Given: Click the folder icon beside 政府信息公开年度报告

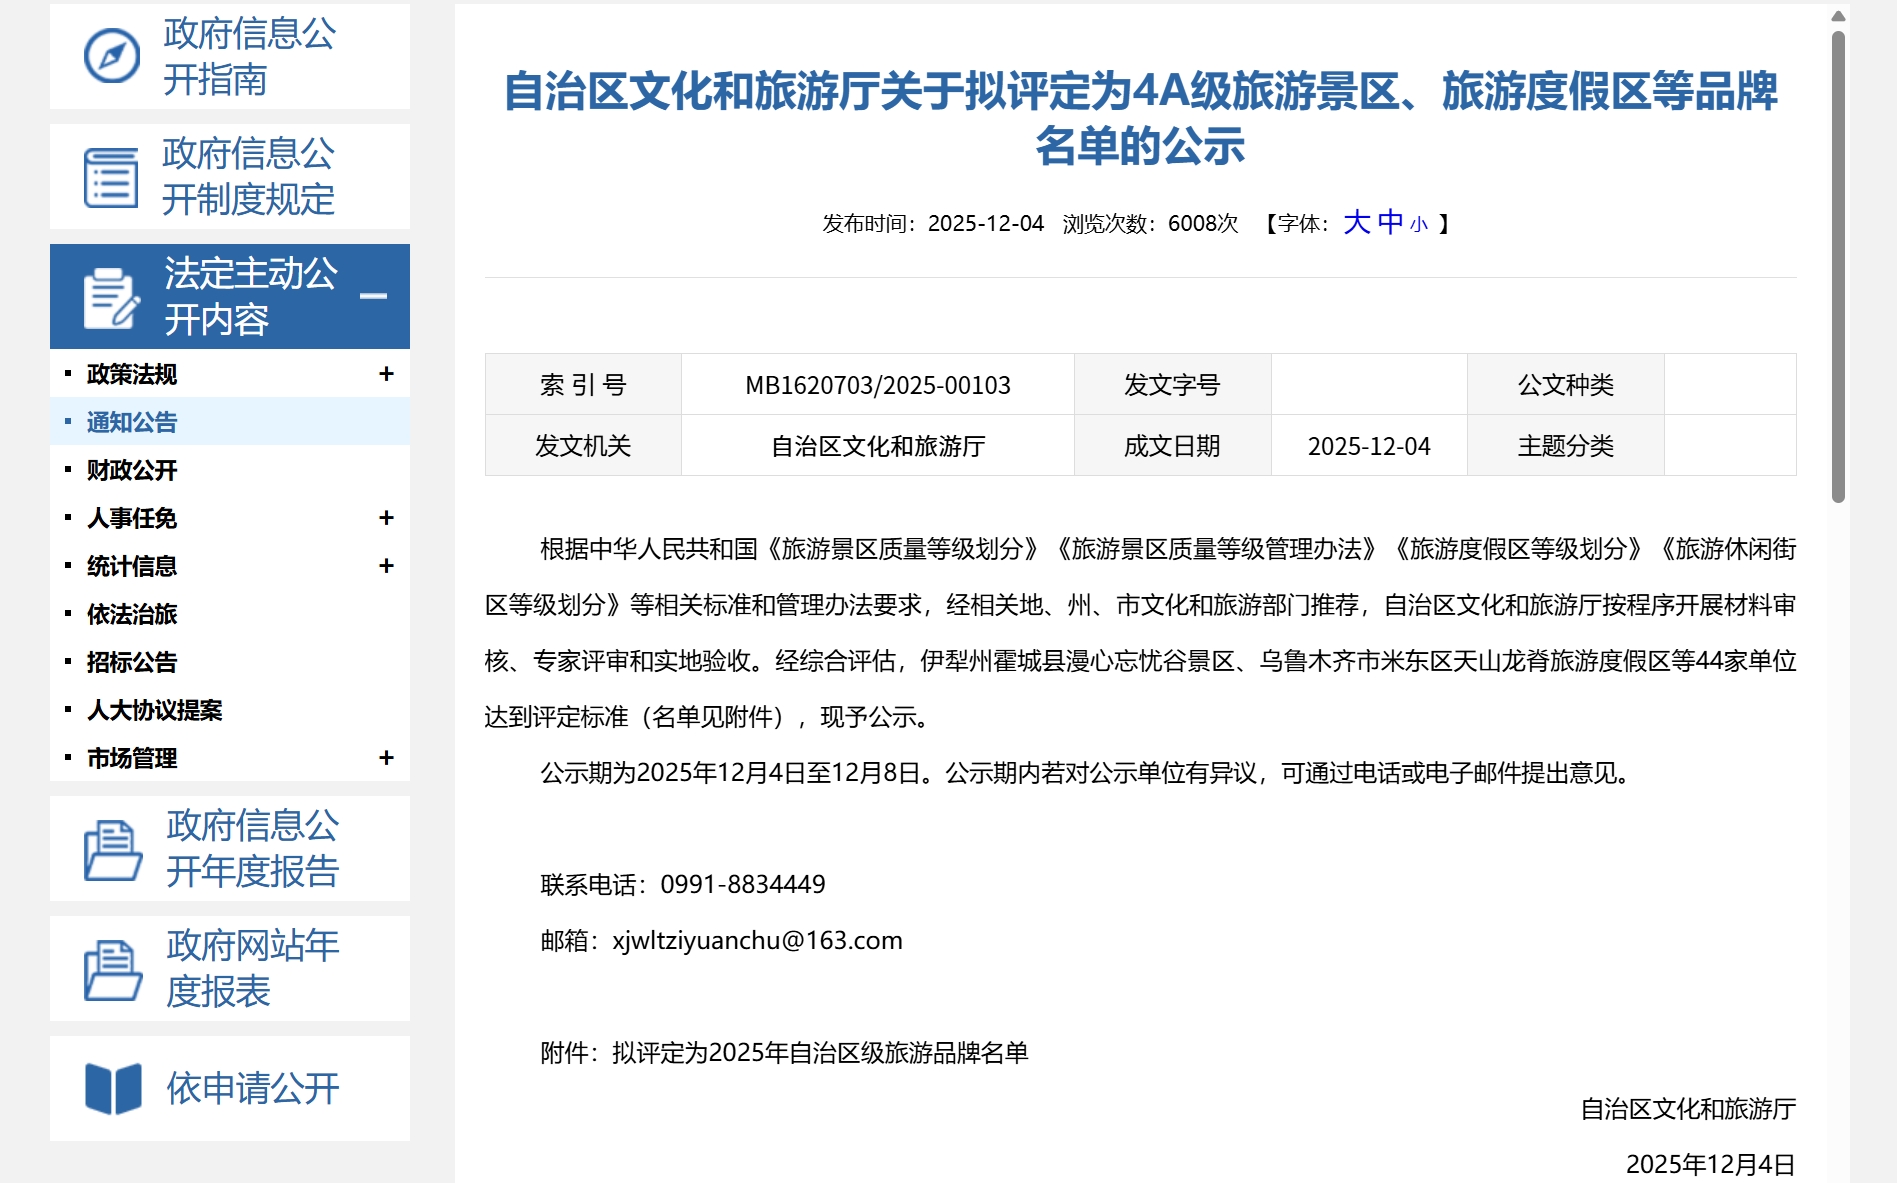Looking at the screenshot, I should 112,849.
